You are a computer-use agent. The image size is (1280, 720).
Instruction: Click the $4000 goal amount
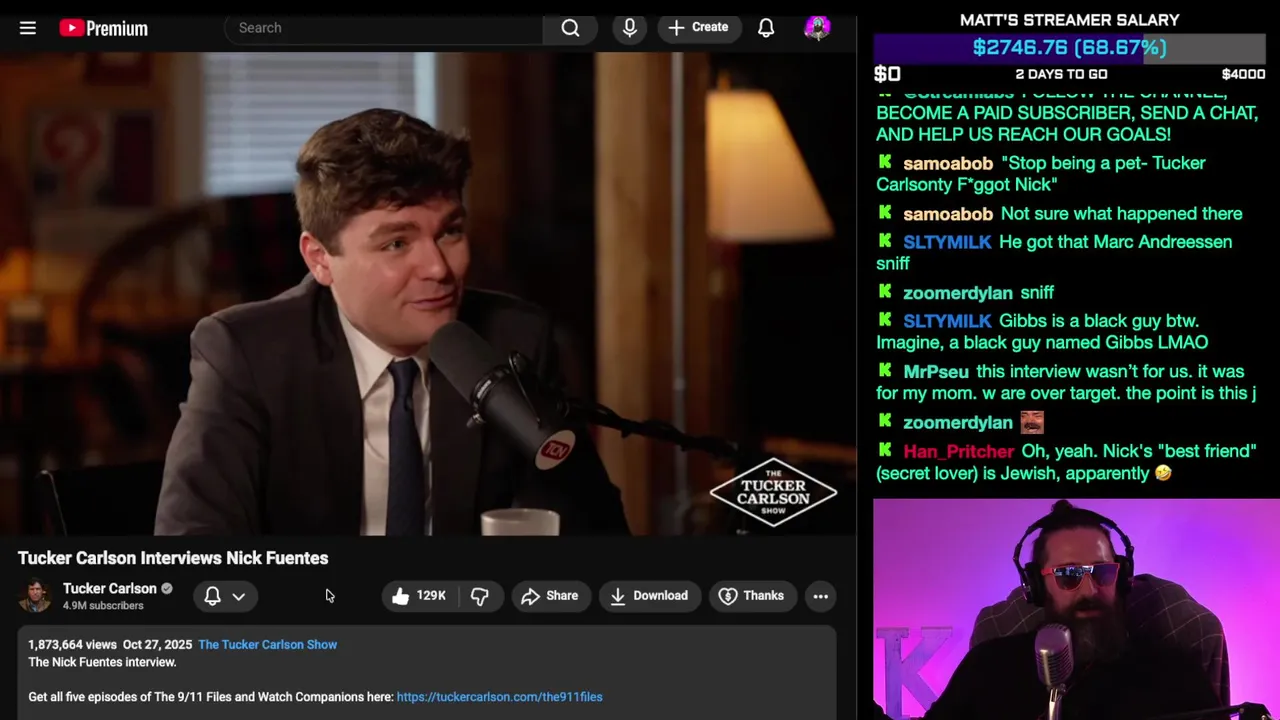(x=1243, y=74)
